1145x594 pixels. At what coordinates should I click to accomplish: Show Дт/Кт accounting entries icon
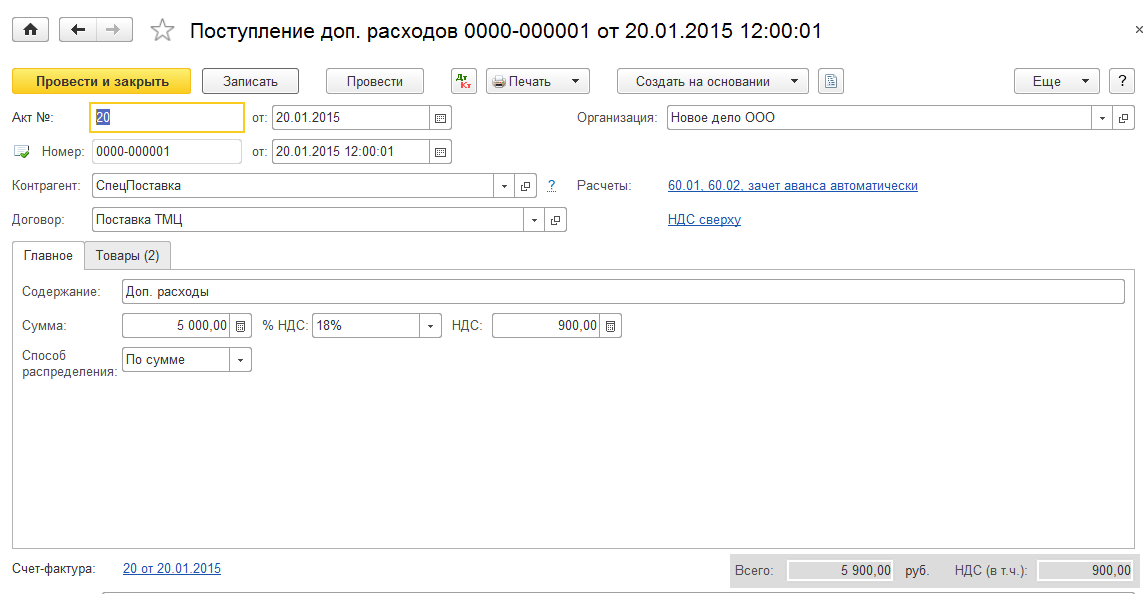click(464, 81)
